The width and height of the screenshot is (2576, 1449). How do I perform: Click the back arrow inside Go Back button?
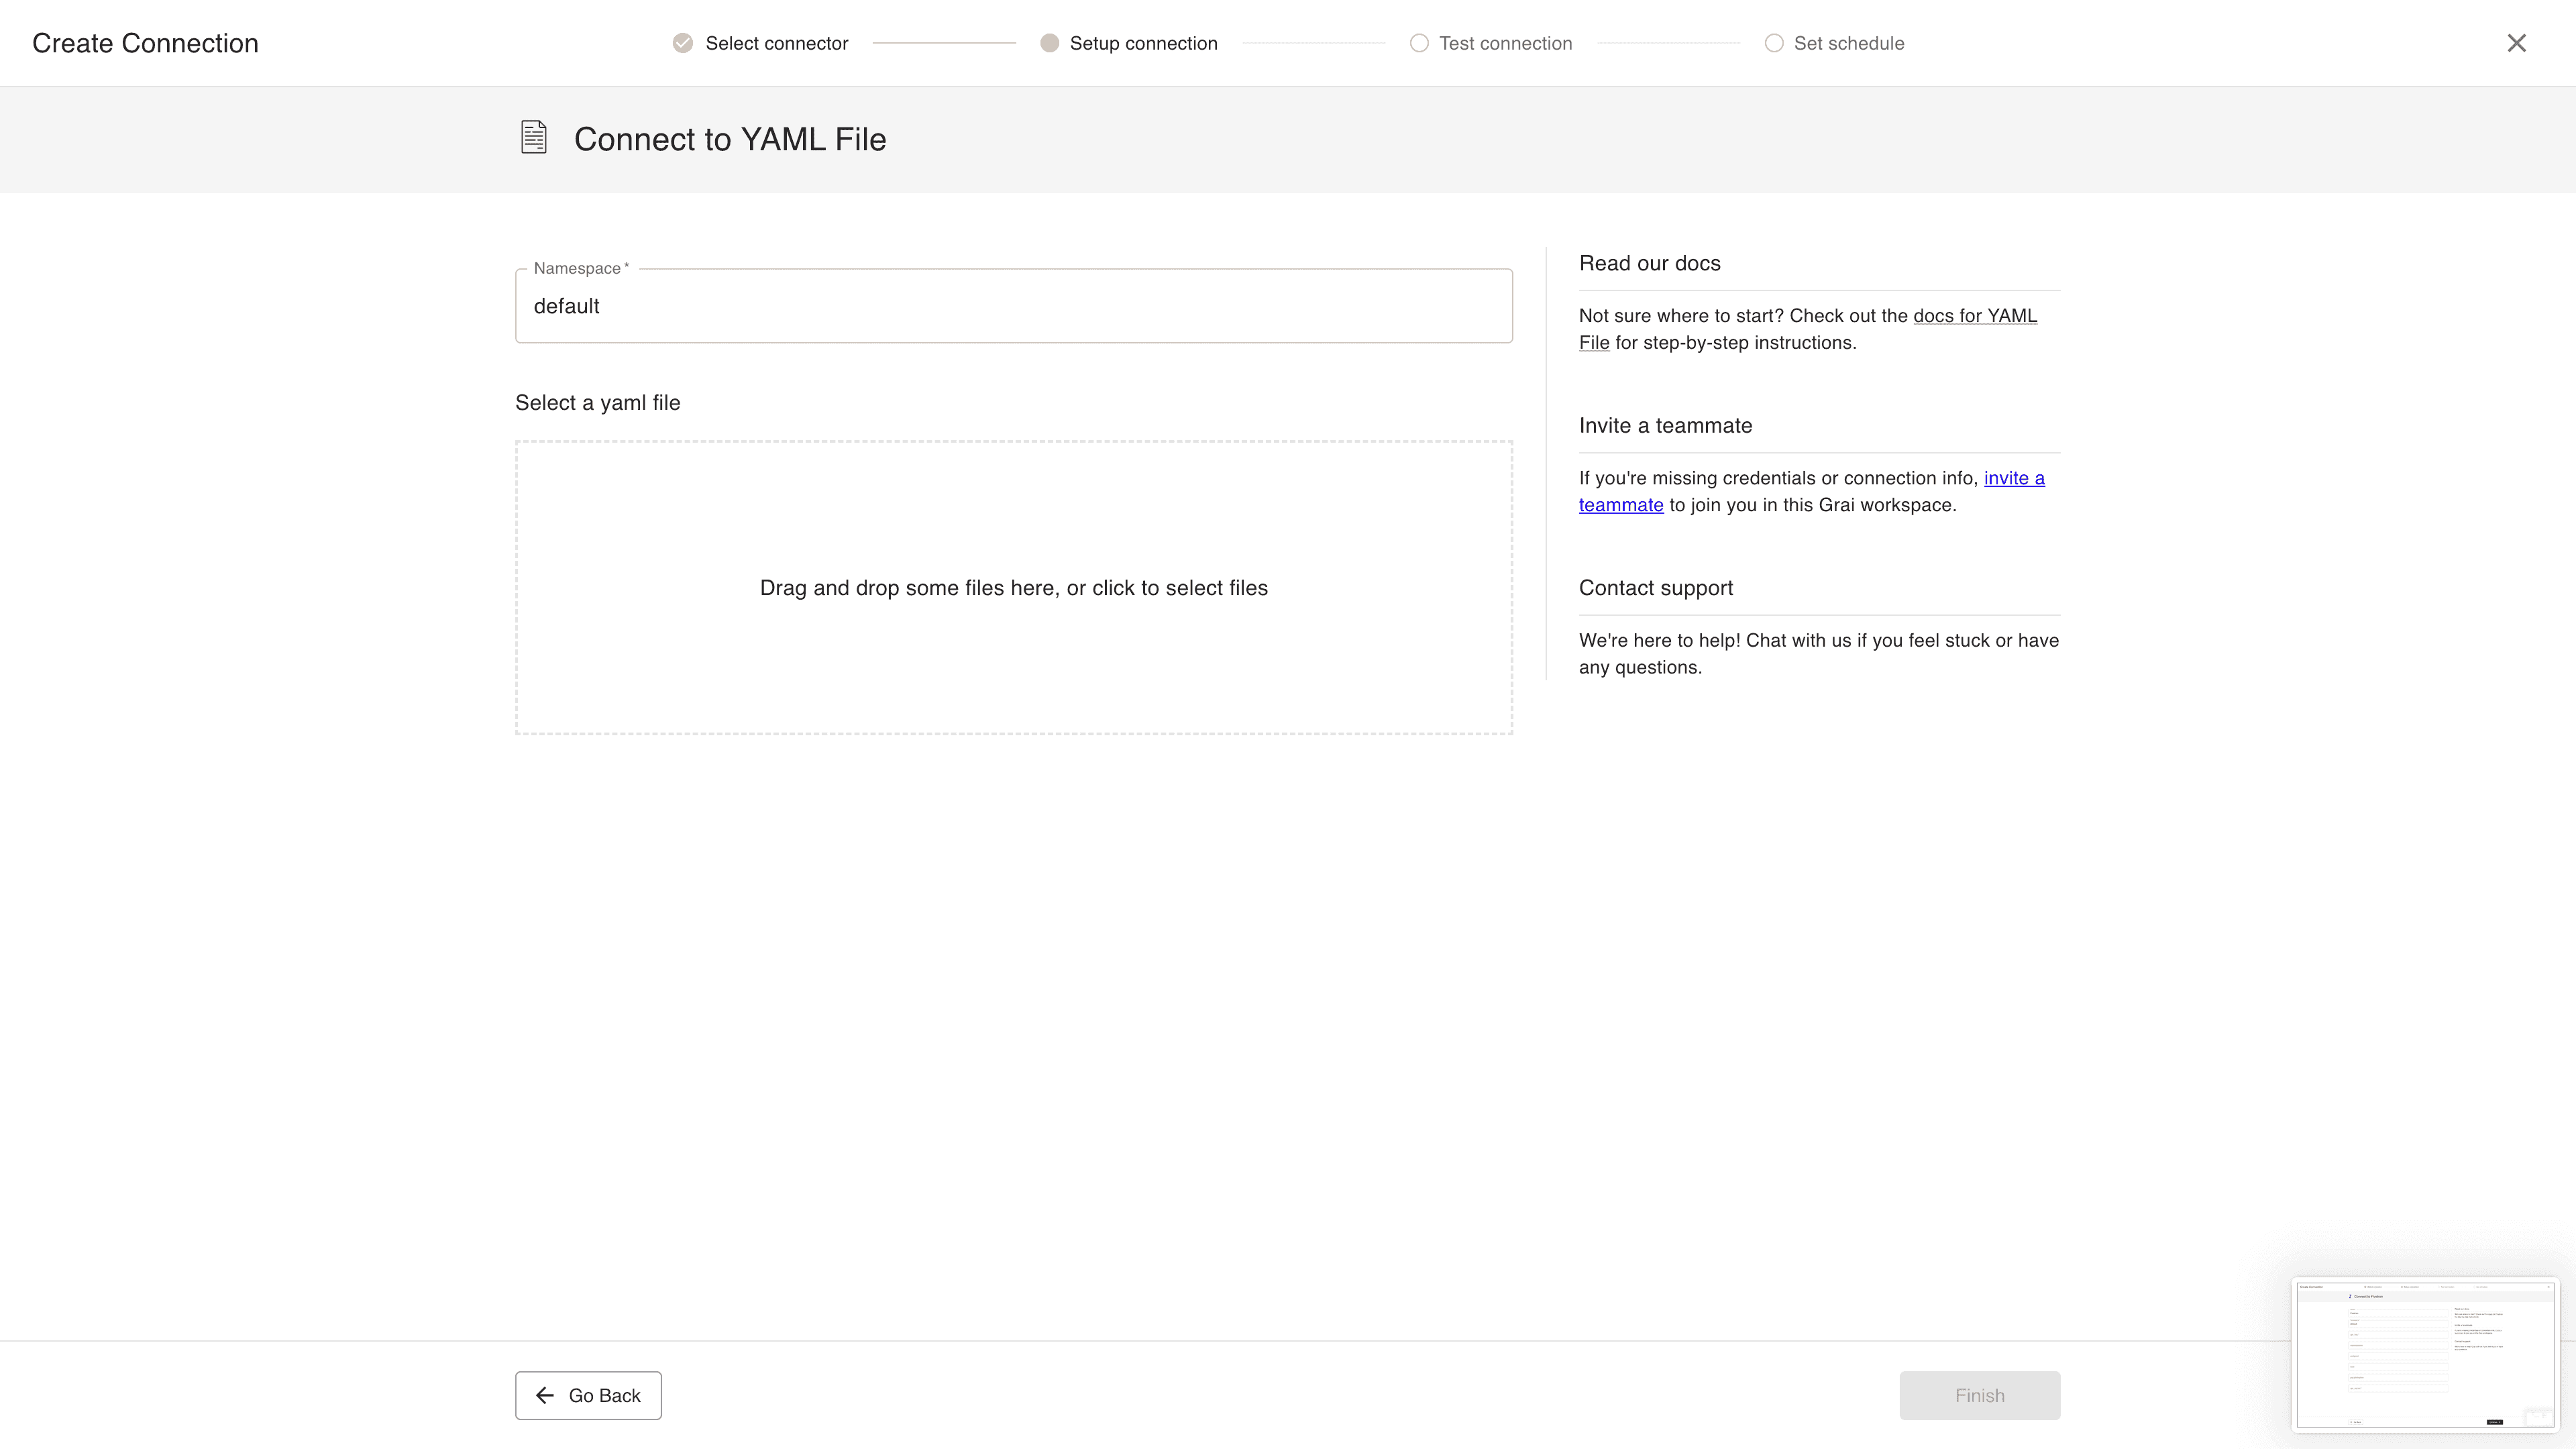point(545,1395)
